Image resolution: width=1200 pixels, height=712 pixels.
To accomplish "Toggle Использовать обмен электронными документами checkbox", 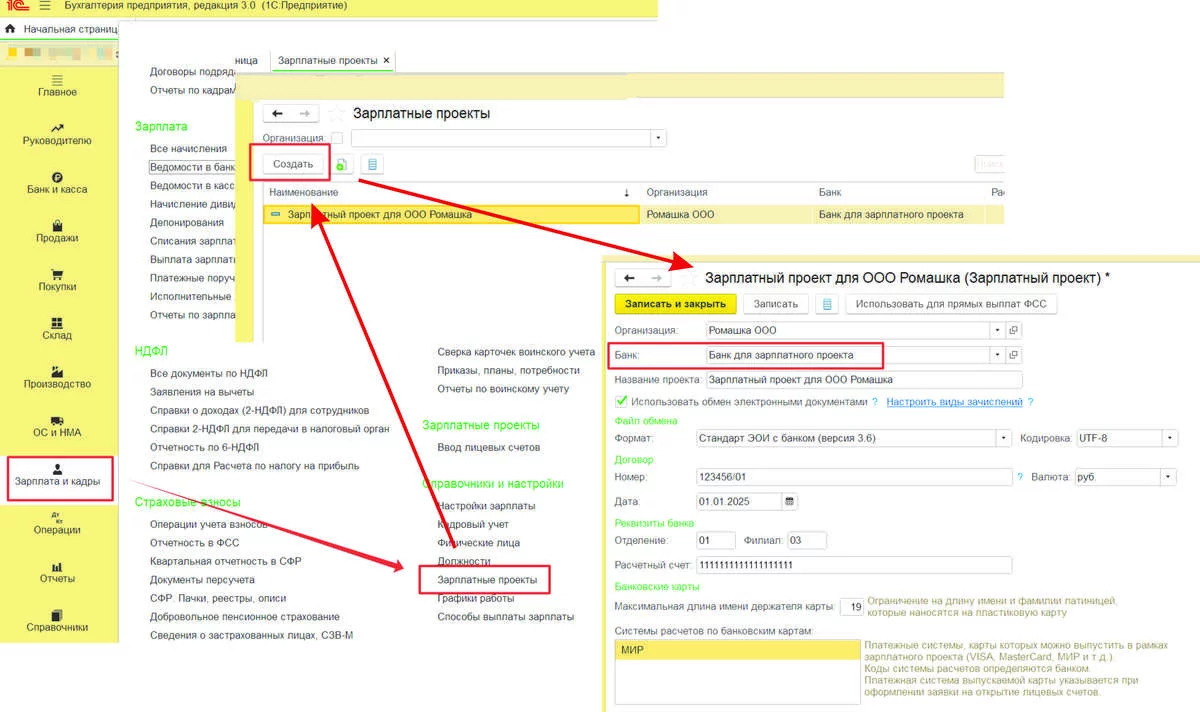I will 622,402.
